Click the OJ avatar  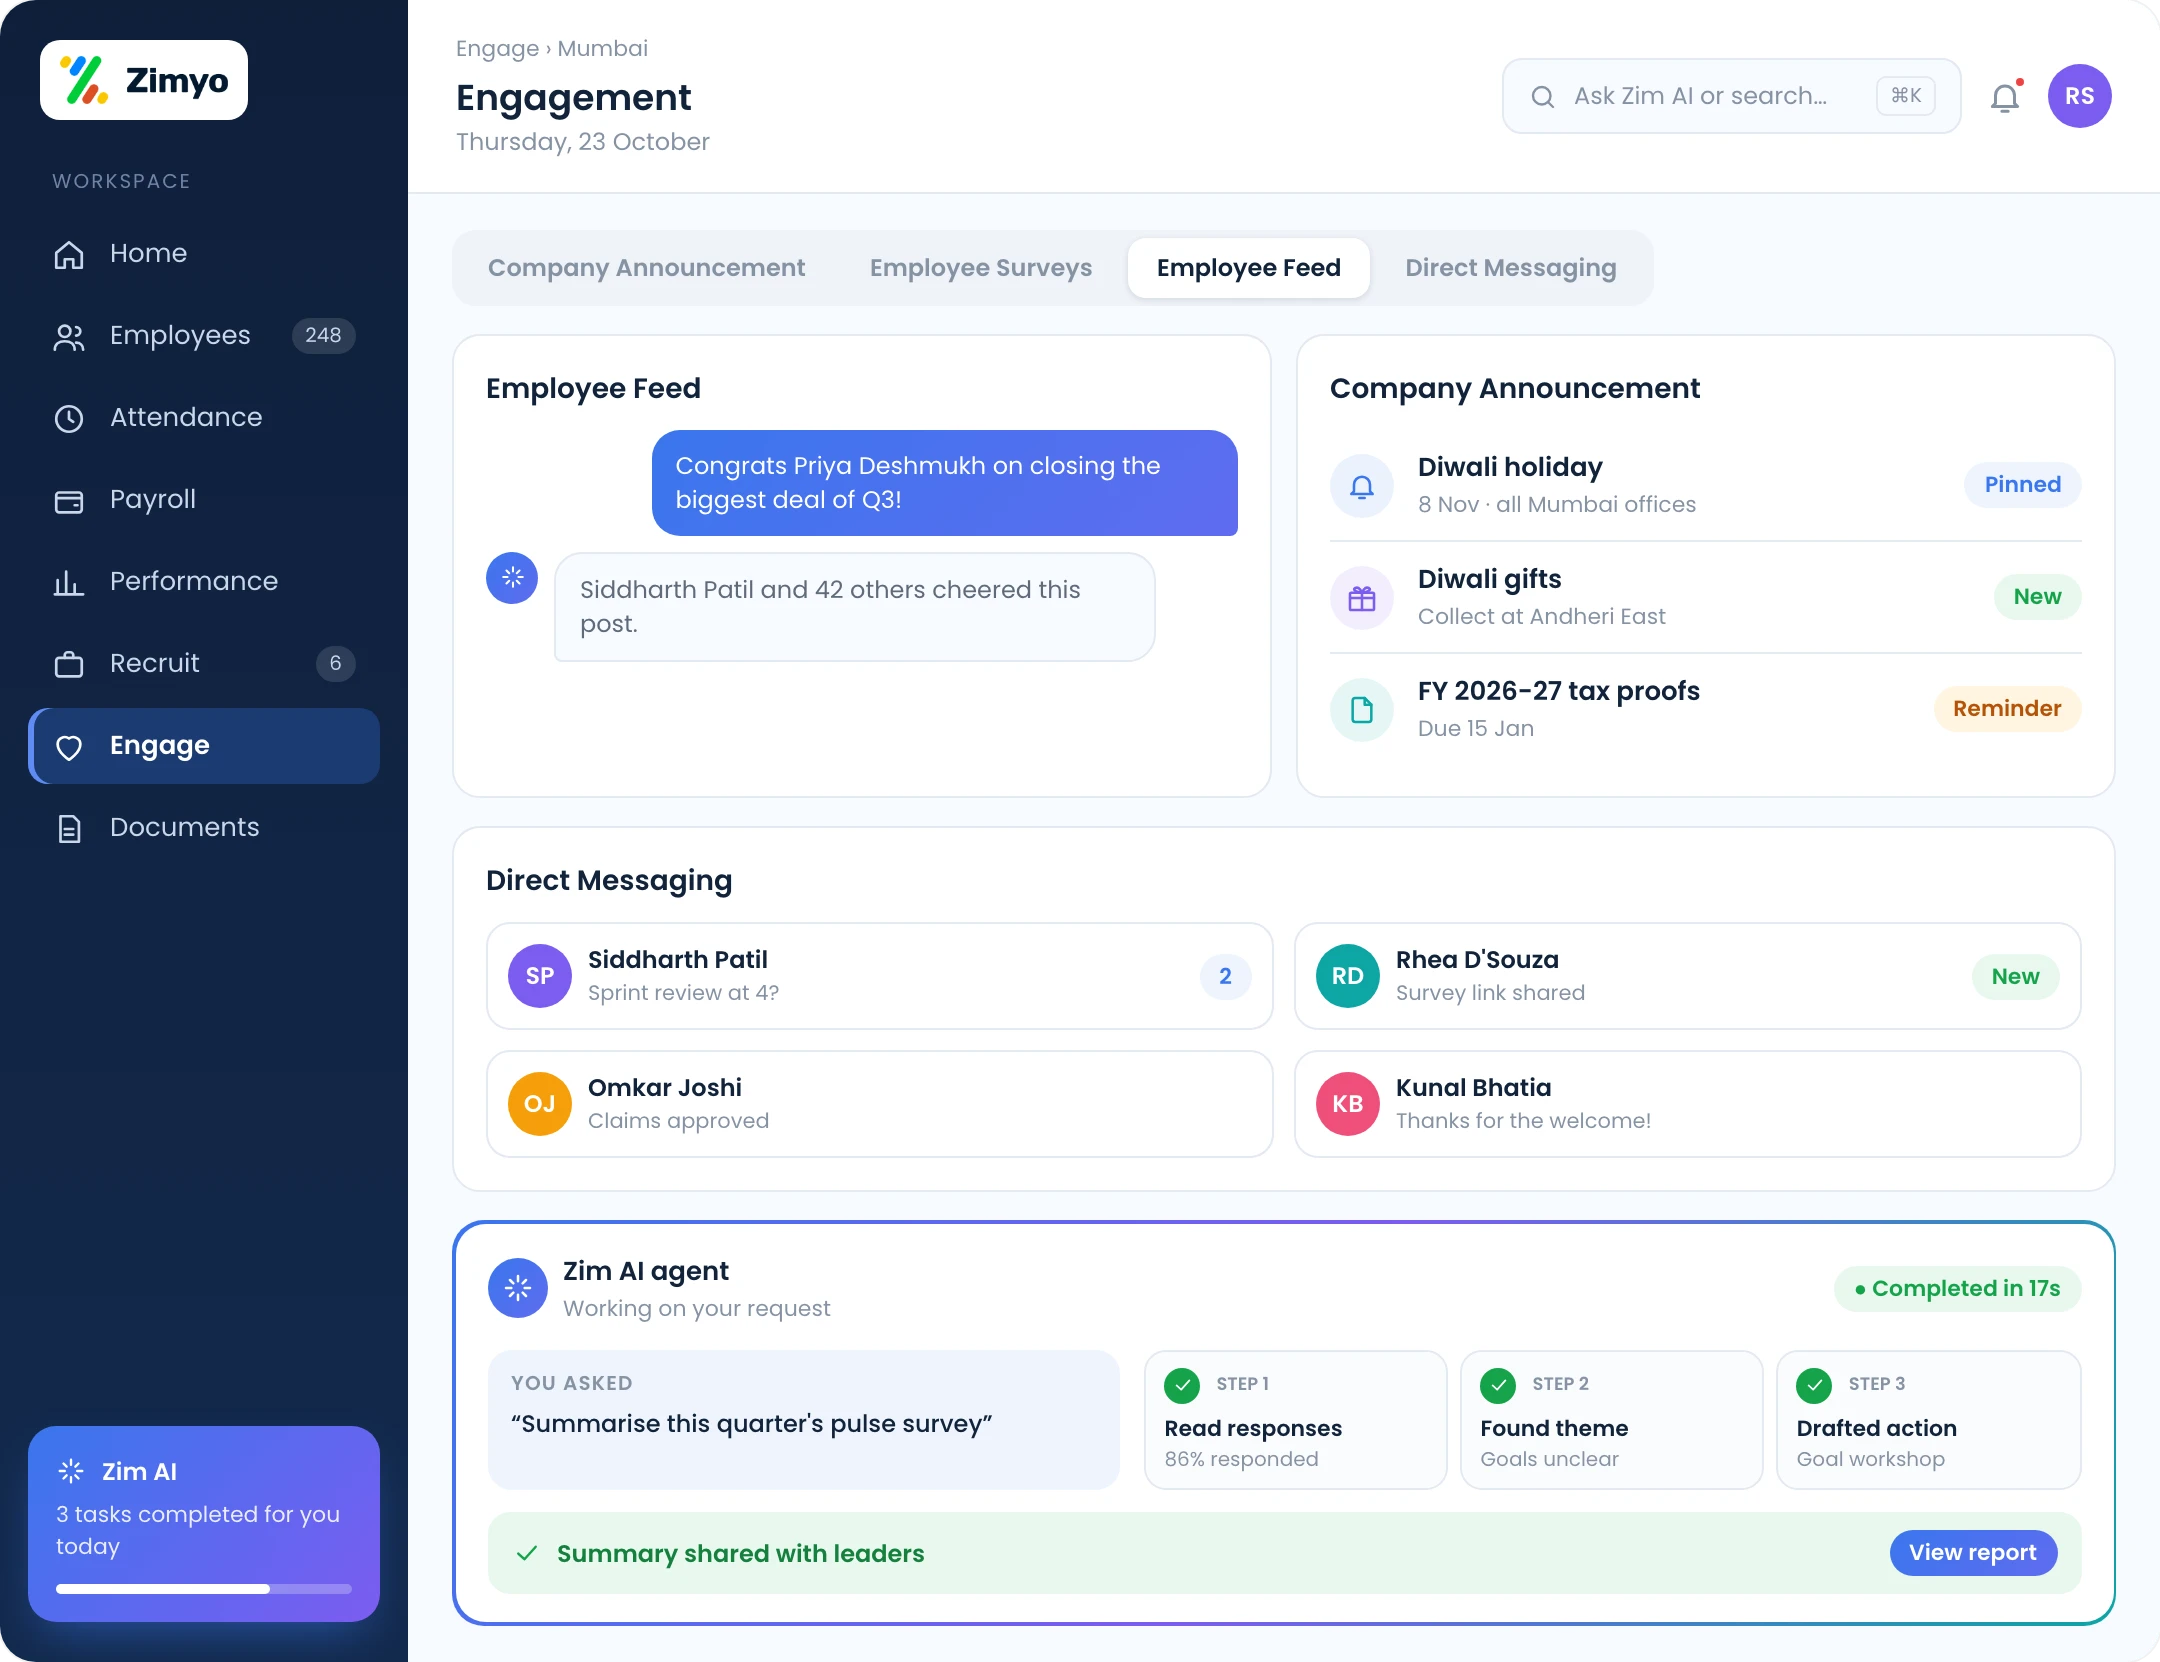click(540, 1104)
